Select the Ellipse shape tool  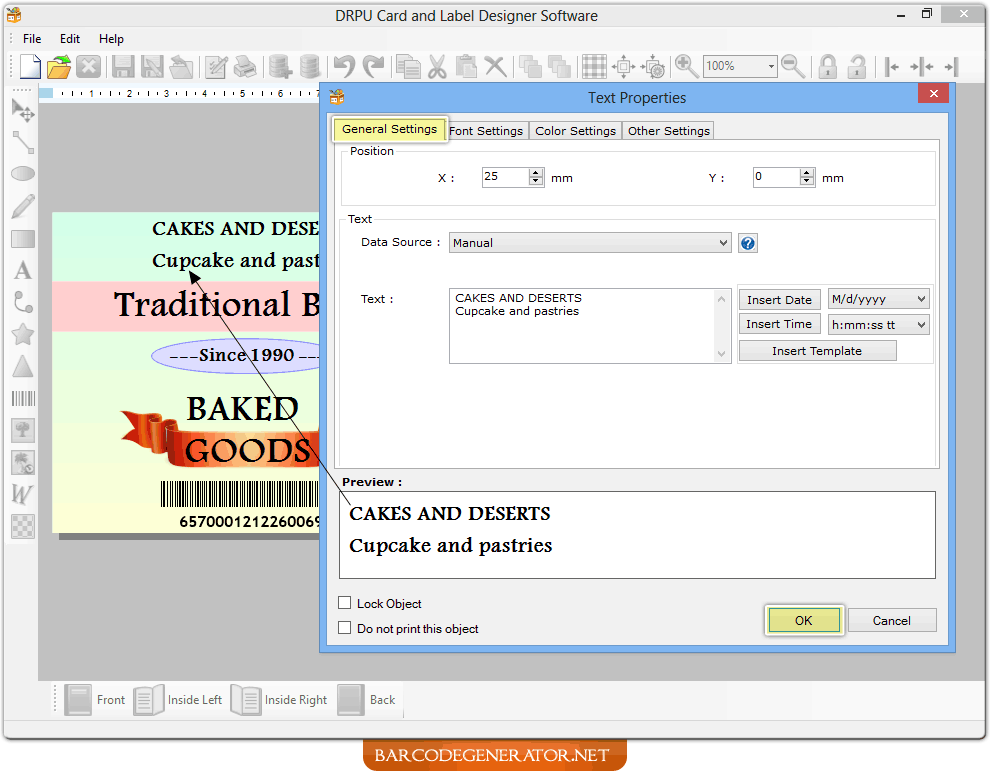23,174
